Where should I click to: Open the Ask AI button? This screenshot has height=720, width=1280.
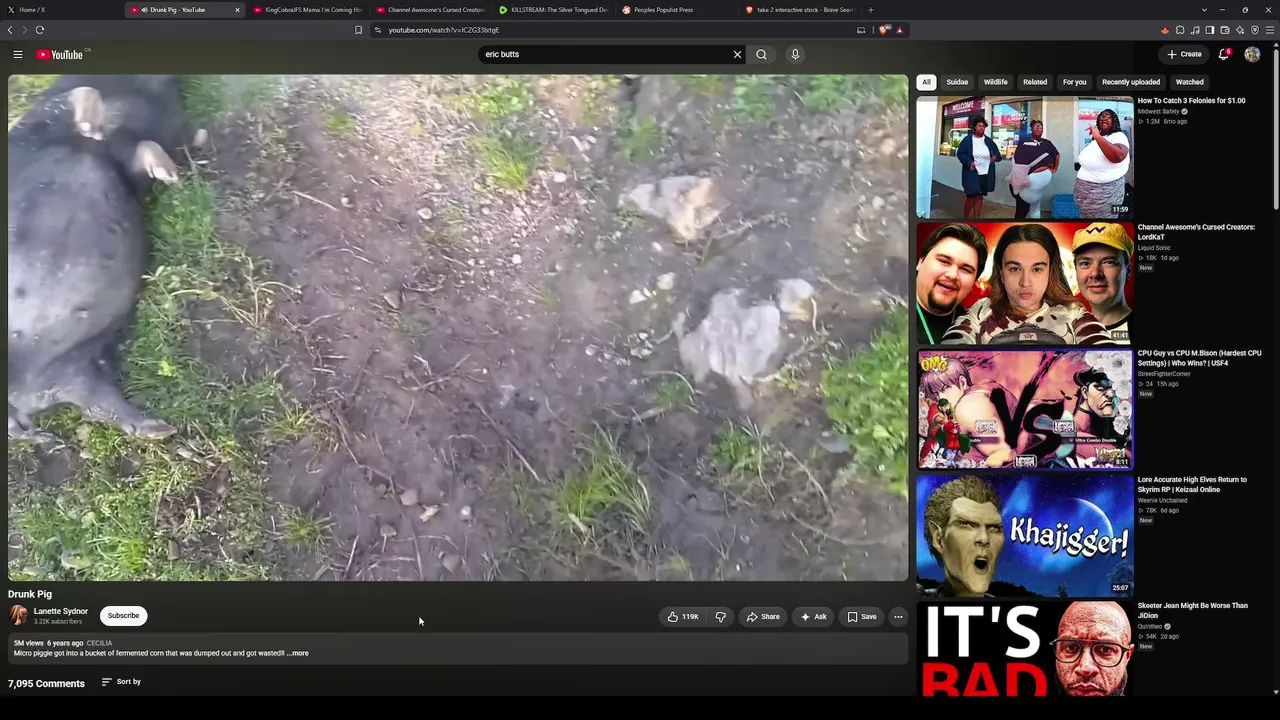pos(814,617)
